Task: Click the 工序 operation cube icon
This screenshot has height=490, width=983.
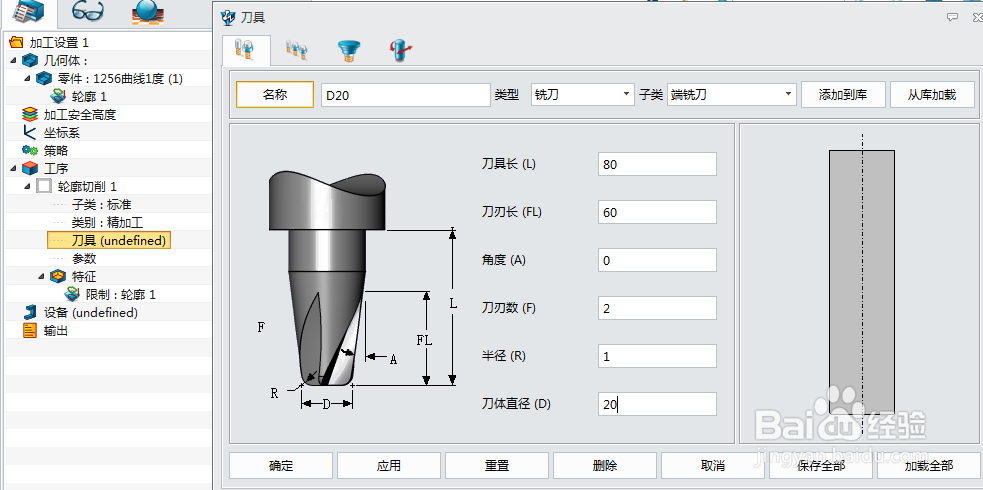Action: 29,169
